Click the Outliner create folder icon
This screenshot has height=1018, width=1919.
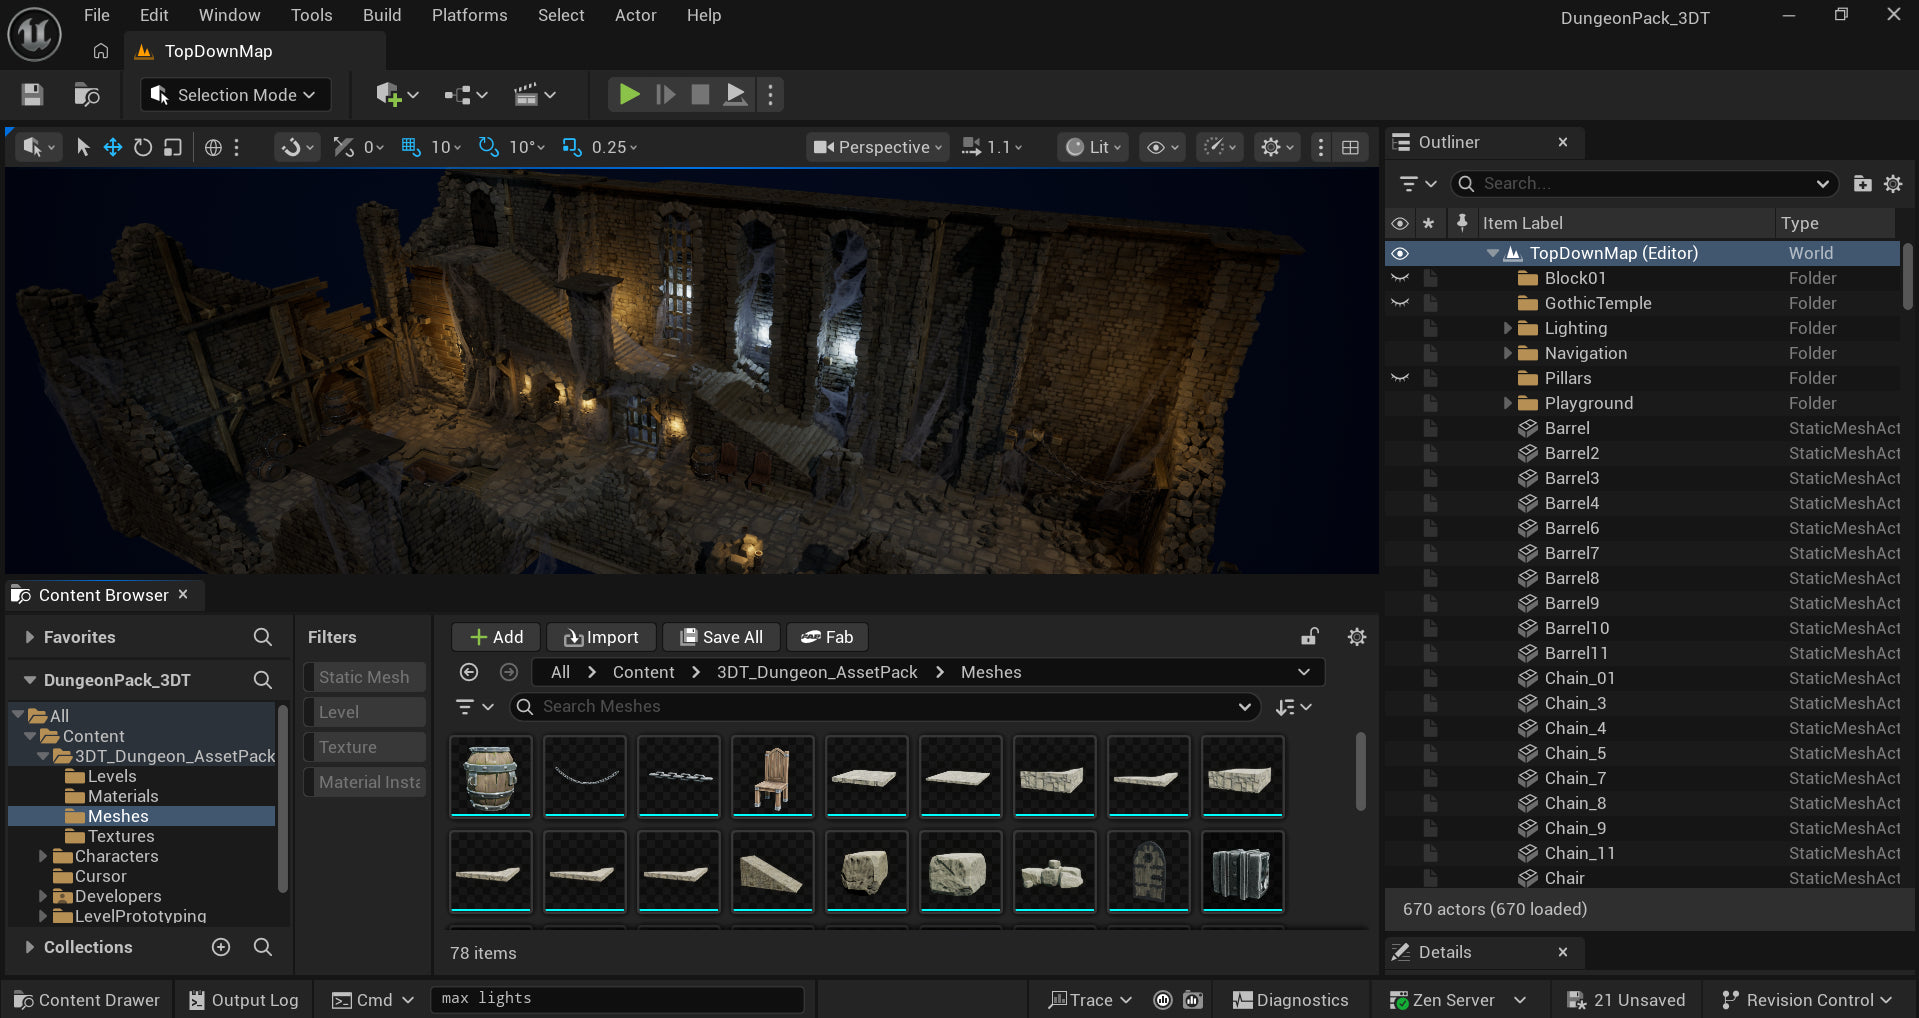click(x=1862, y=184)
